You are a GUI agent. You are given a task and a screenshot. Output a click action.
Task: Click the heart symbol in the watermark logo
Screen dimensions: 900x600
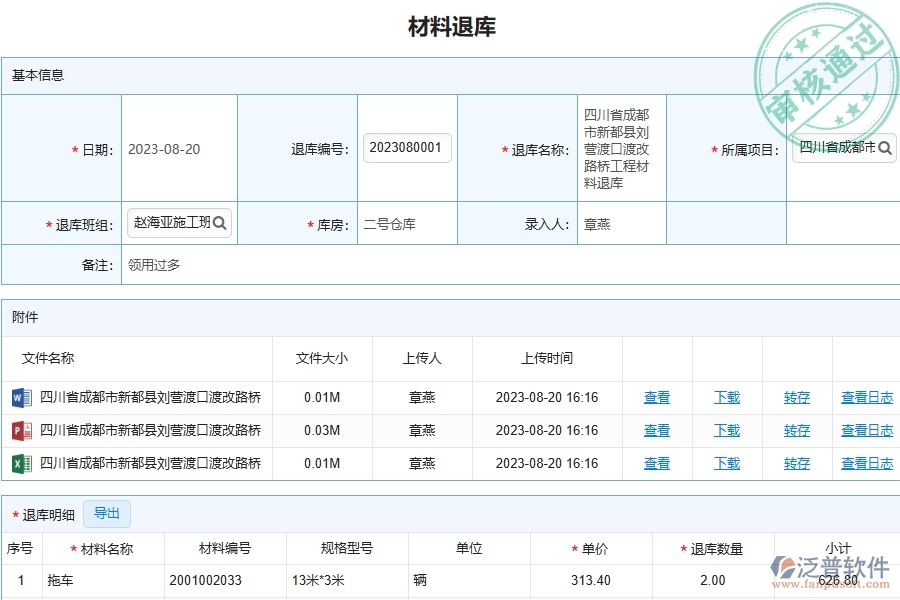tap(785, 565)
